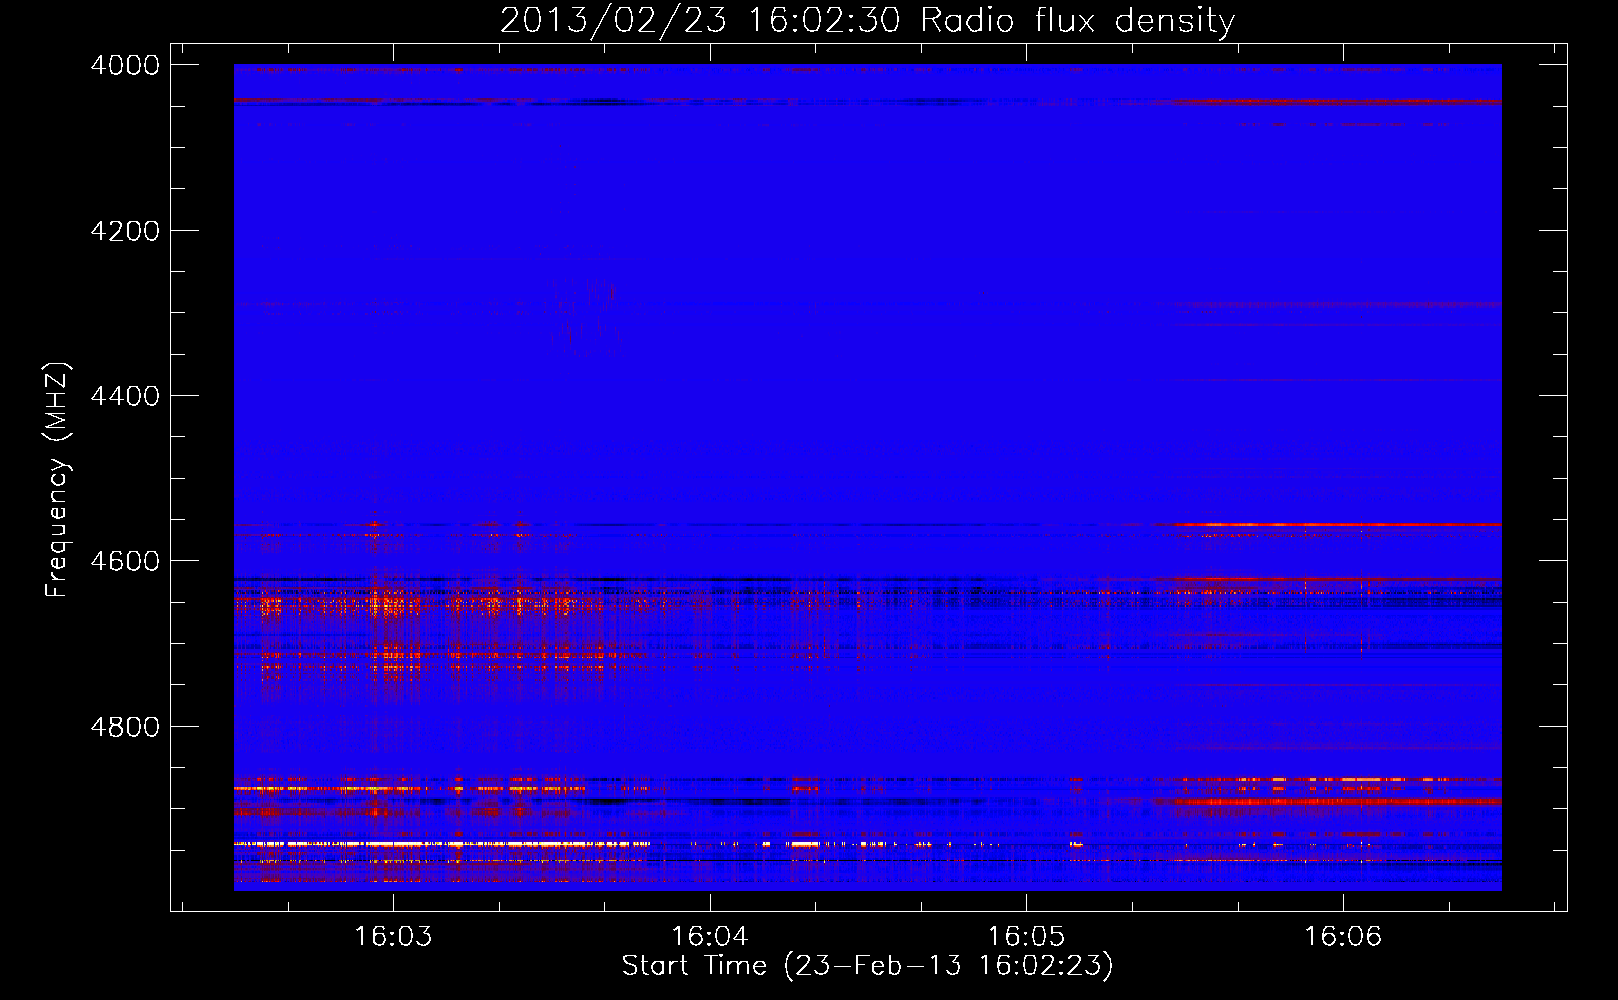The height and width of the screenshot is (1000, 1618).
Task: Click the 16:04 time axis label
Action: [x=709, y=936]
